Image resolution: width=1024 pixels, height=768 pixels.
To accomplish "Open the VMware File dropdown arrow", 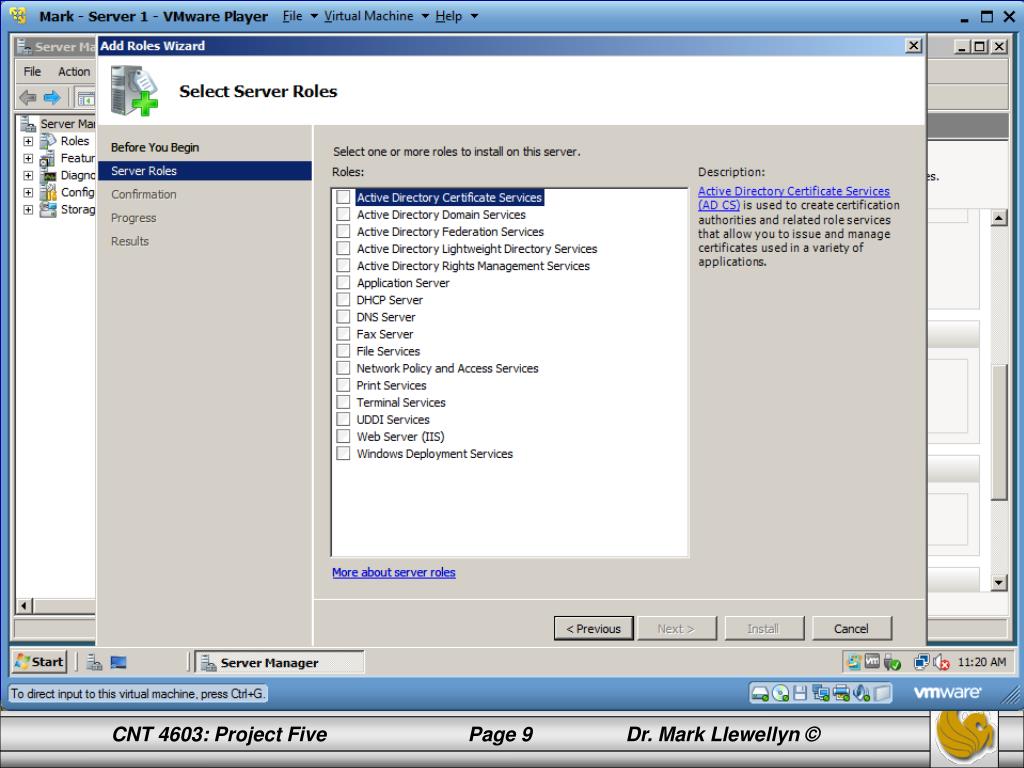I will [x=313, y=16].
